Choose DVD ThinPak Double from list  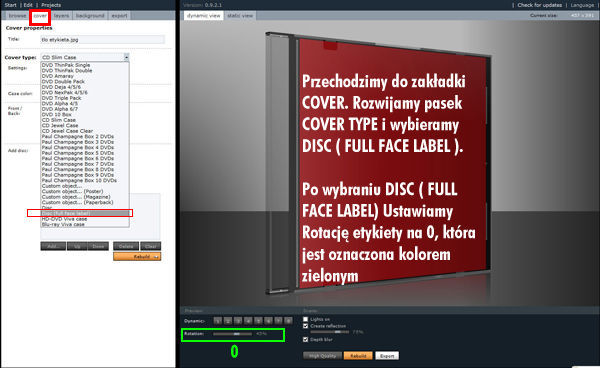(67, 70)
